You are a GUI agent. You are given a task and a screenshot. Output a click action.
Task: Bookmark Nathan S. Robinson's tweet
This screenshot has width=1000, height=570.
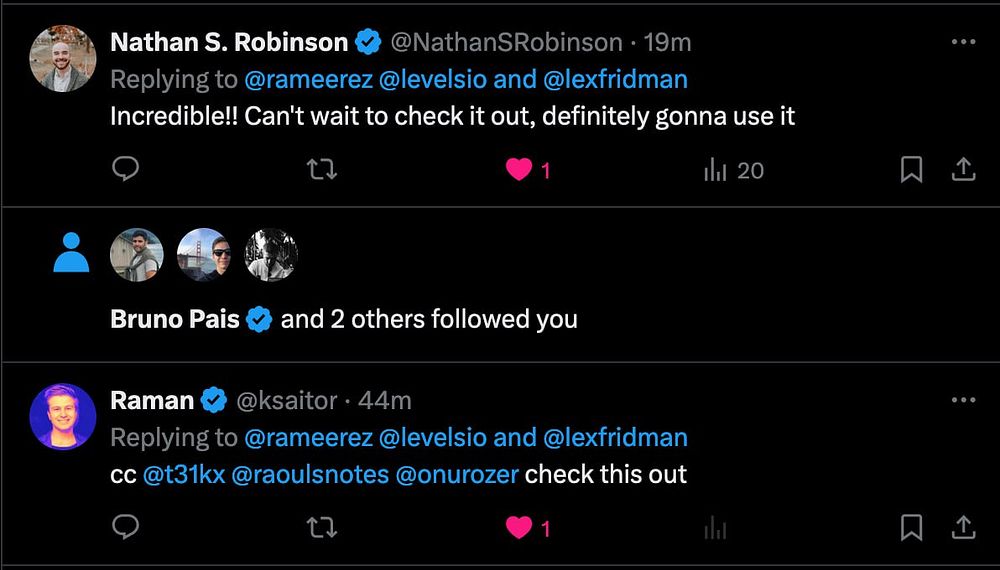click(x=911, y=170)
